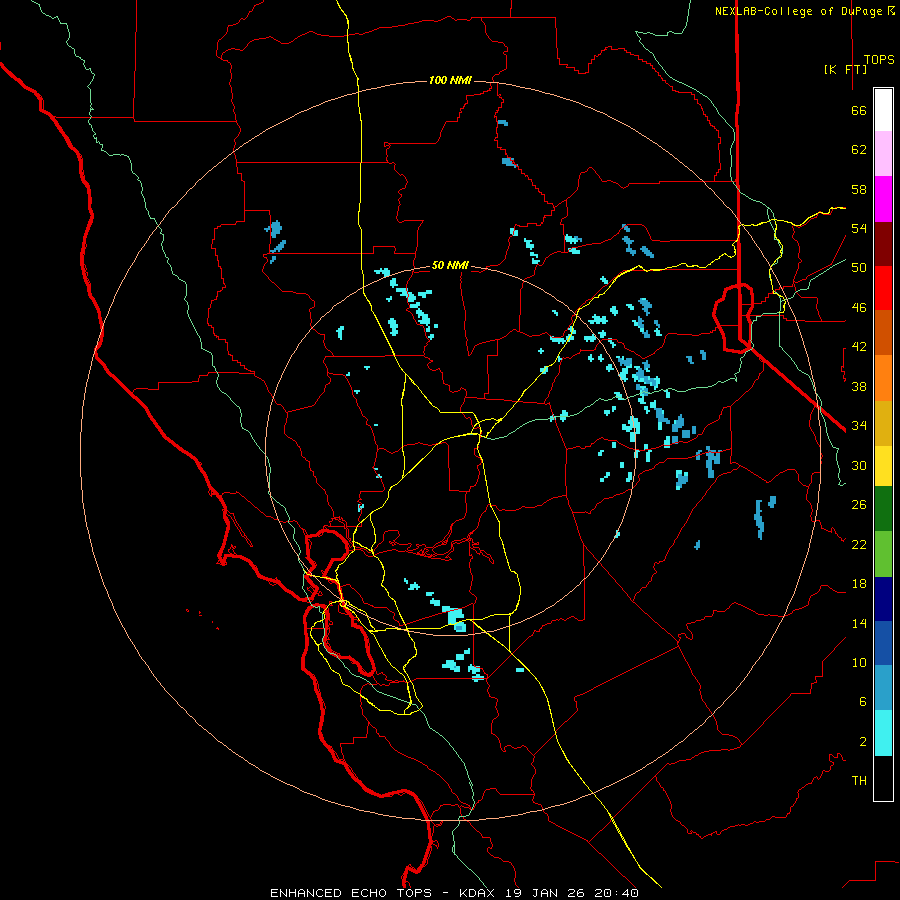
Task: Click the "[K FT]" units label
Action: 845,69
